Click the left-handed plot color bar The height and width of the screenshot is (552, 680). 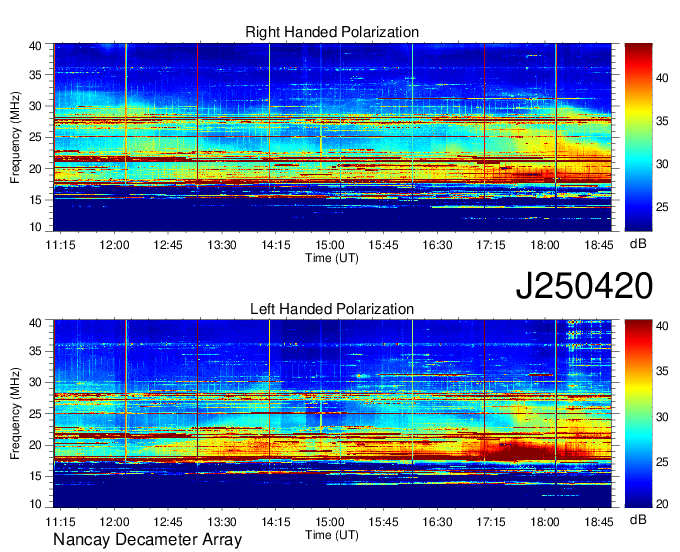tap(638, 414)
